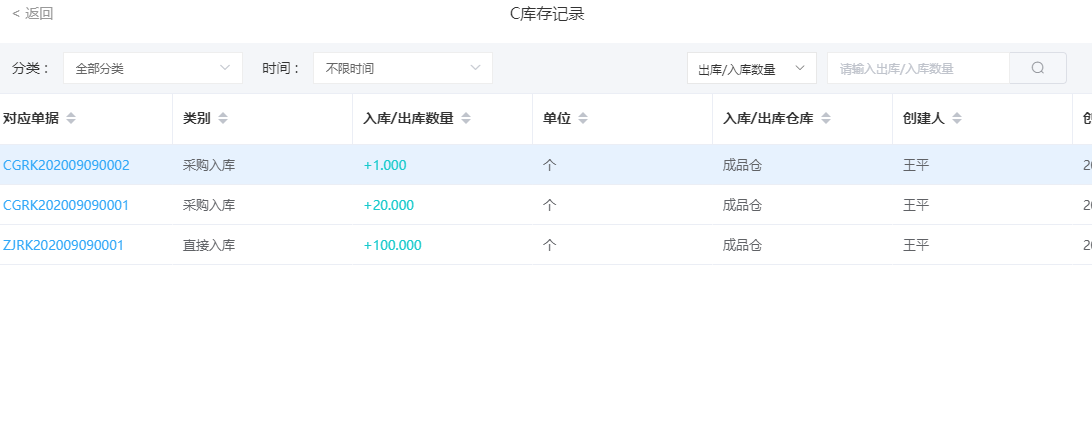Viewport: 1092px width, 424px height.
Task: Select 王平 in the +100.000 row
Action: coord(916,245)
